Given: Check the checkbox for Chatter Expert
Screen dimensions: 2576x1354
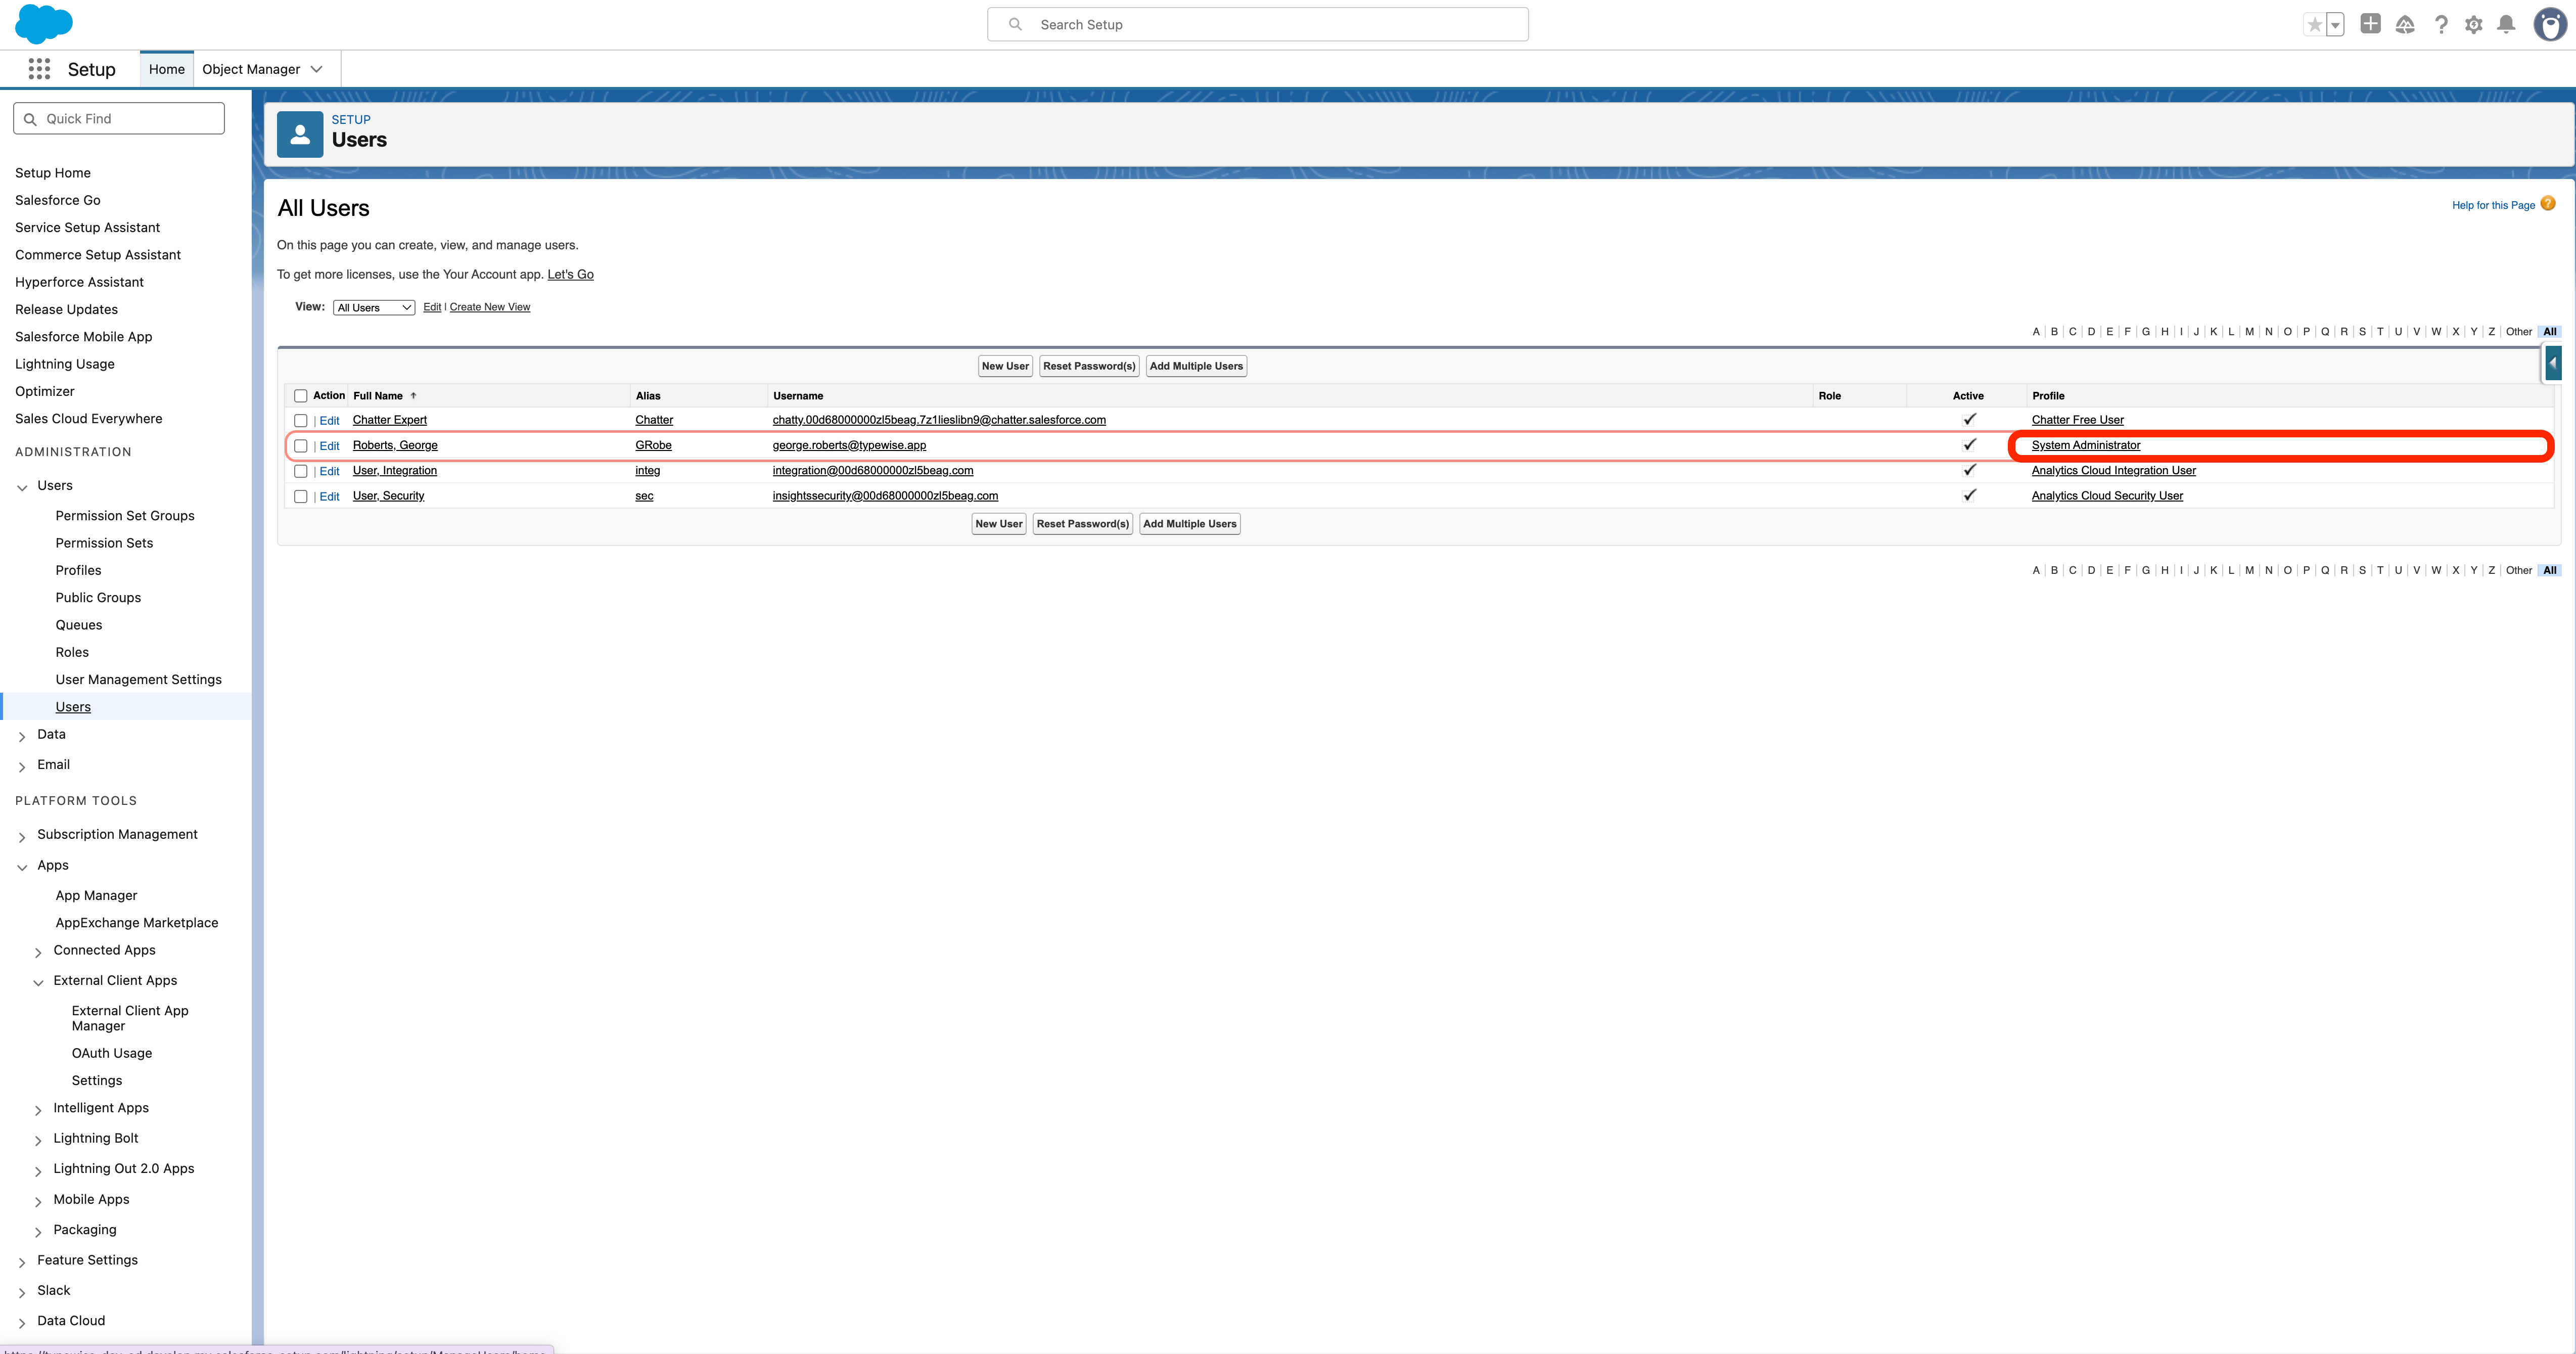Looking at the screenshot, I should coord(301,420).
